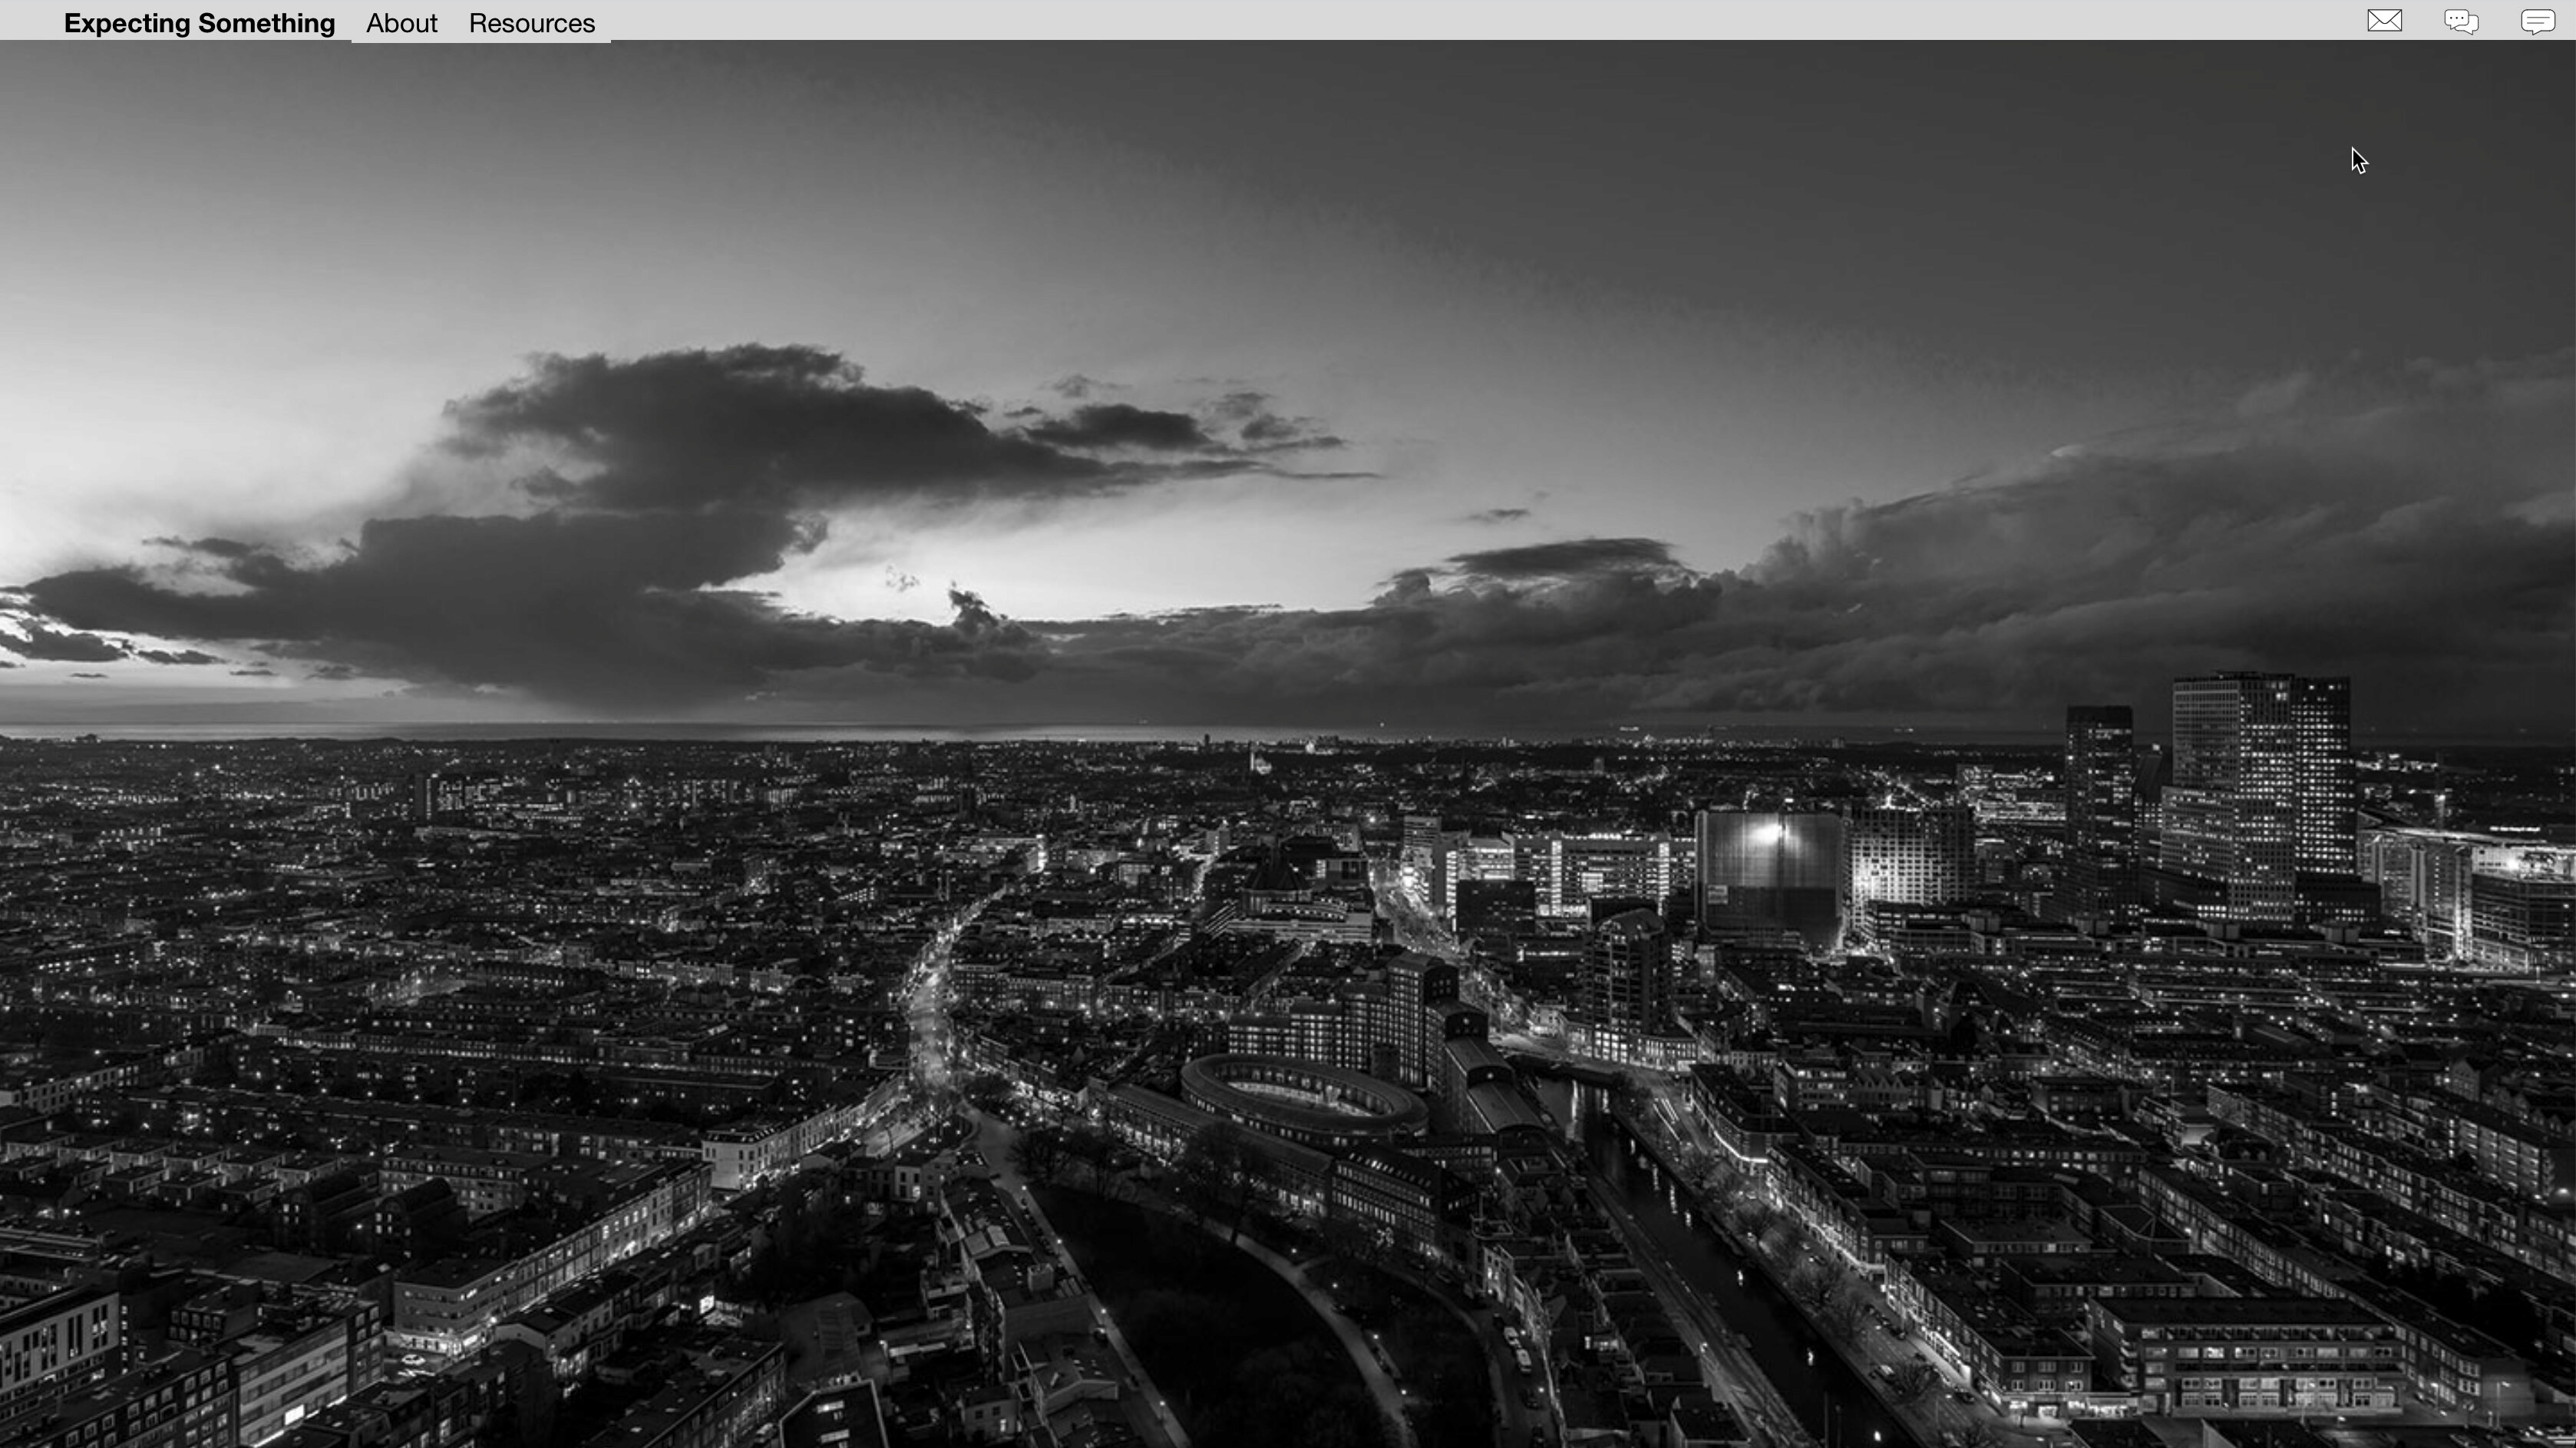Click the curved illuminated street in city center
The height and width of the screenshot is (1448, 2576).
coord(930,1000)
